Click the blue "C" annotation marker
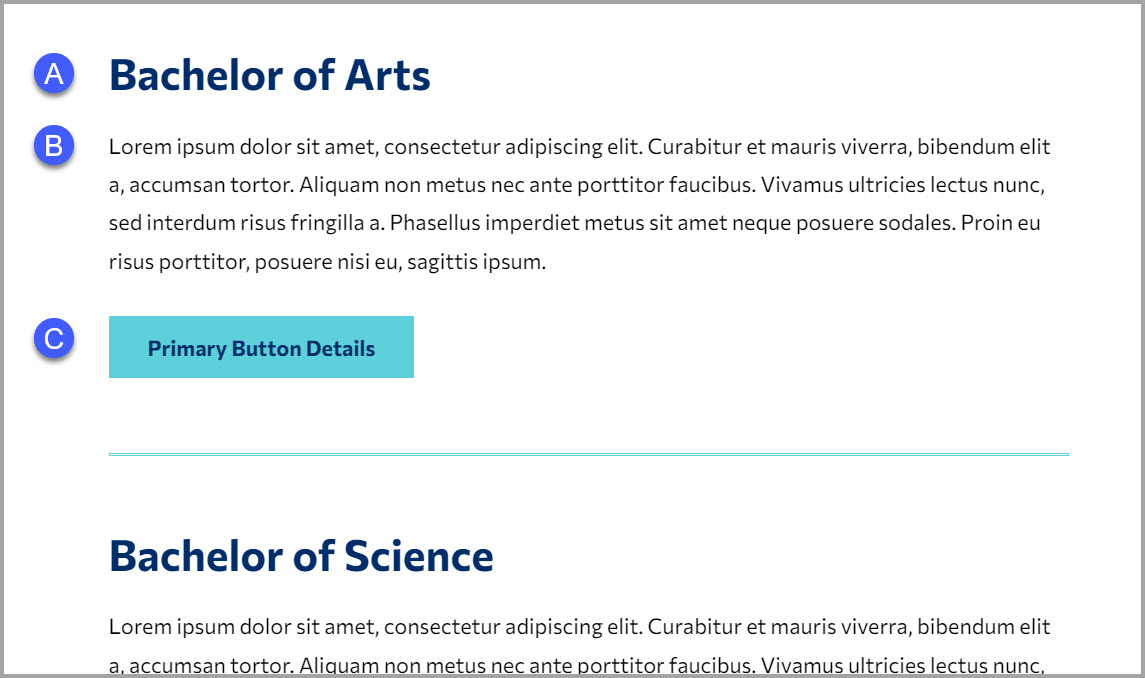Image resolution: width=1145 pixels, height=678 pixels. [x=54, y=338]
